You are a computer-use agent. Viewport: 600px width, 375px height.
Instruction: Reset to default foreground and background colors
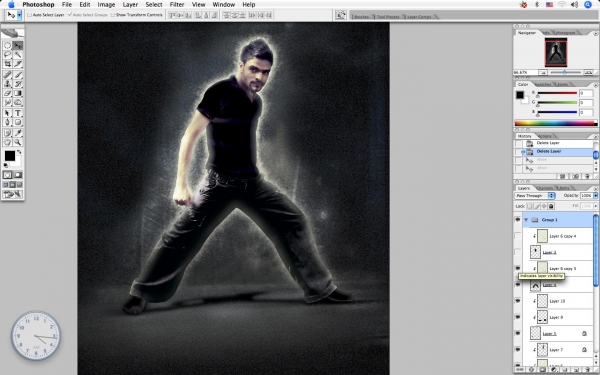pyautogui.click(x=6, y=165)
